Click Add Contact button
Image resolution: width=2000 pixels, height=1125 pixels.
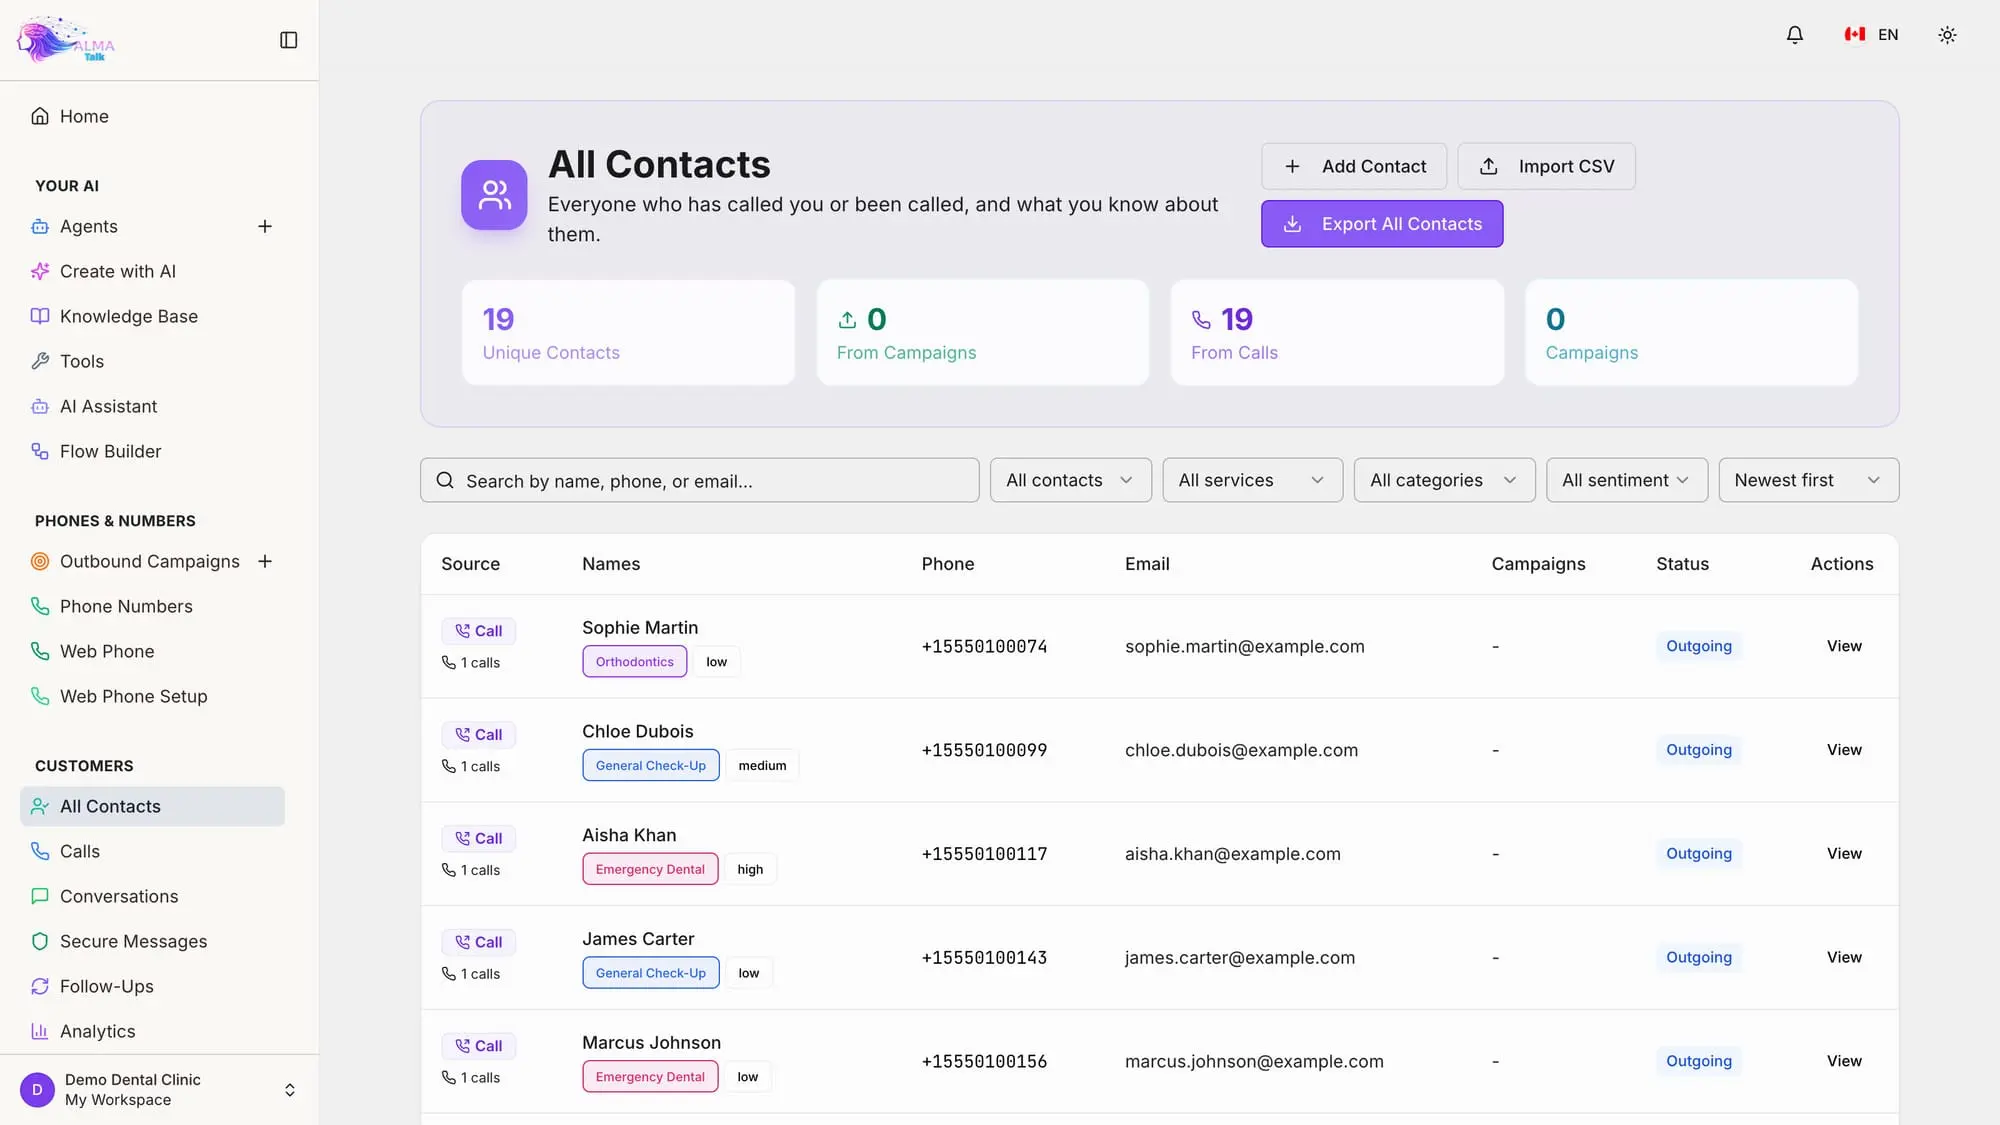(x=1353, y=166)
